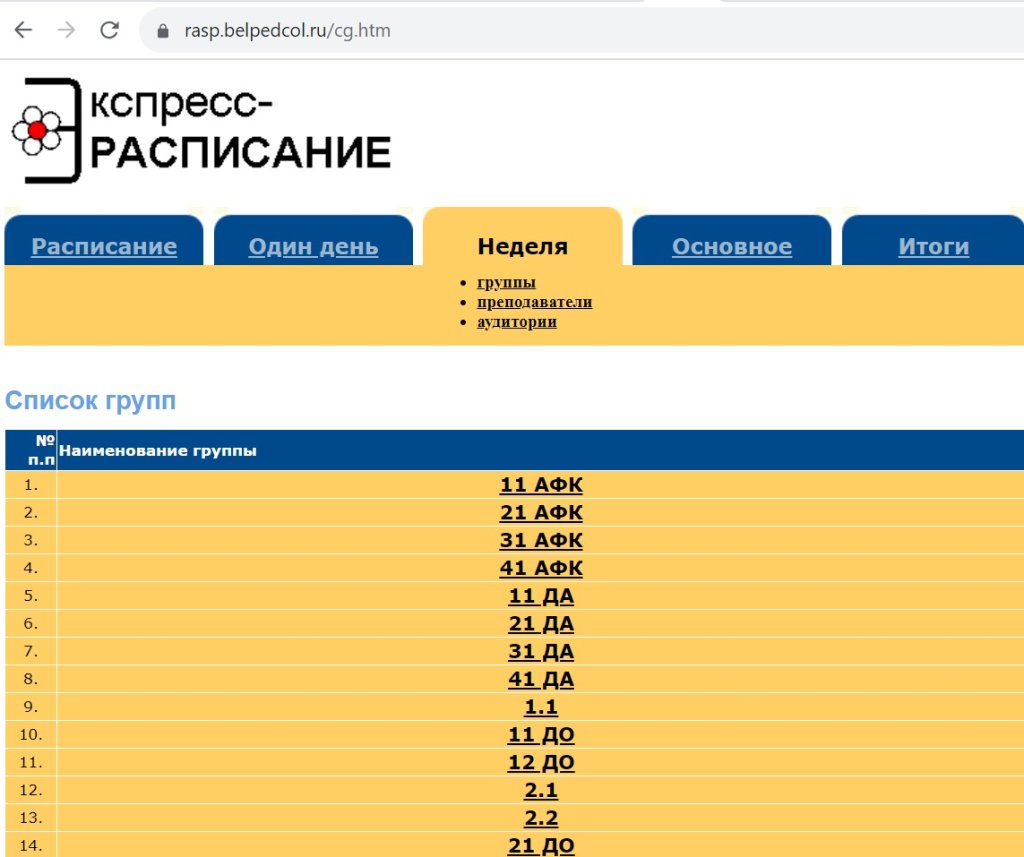Open the Основное tab
Image resolution: width=1024 pixels, height=857 pixels.
click(731, 247)
